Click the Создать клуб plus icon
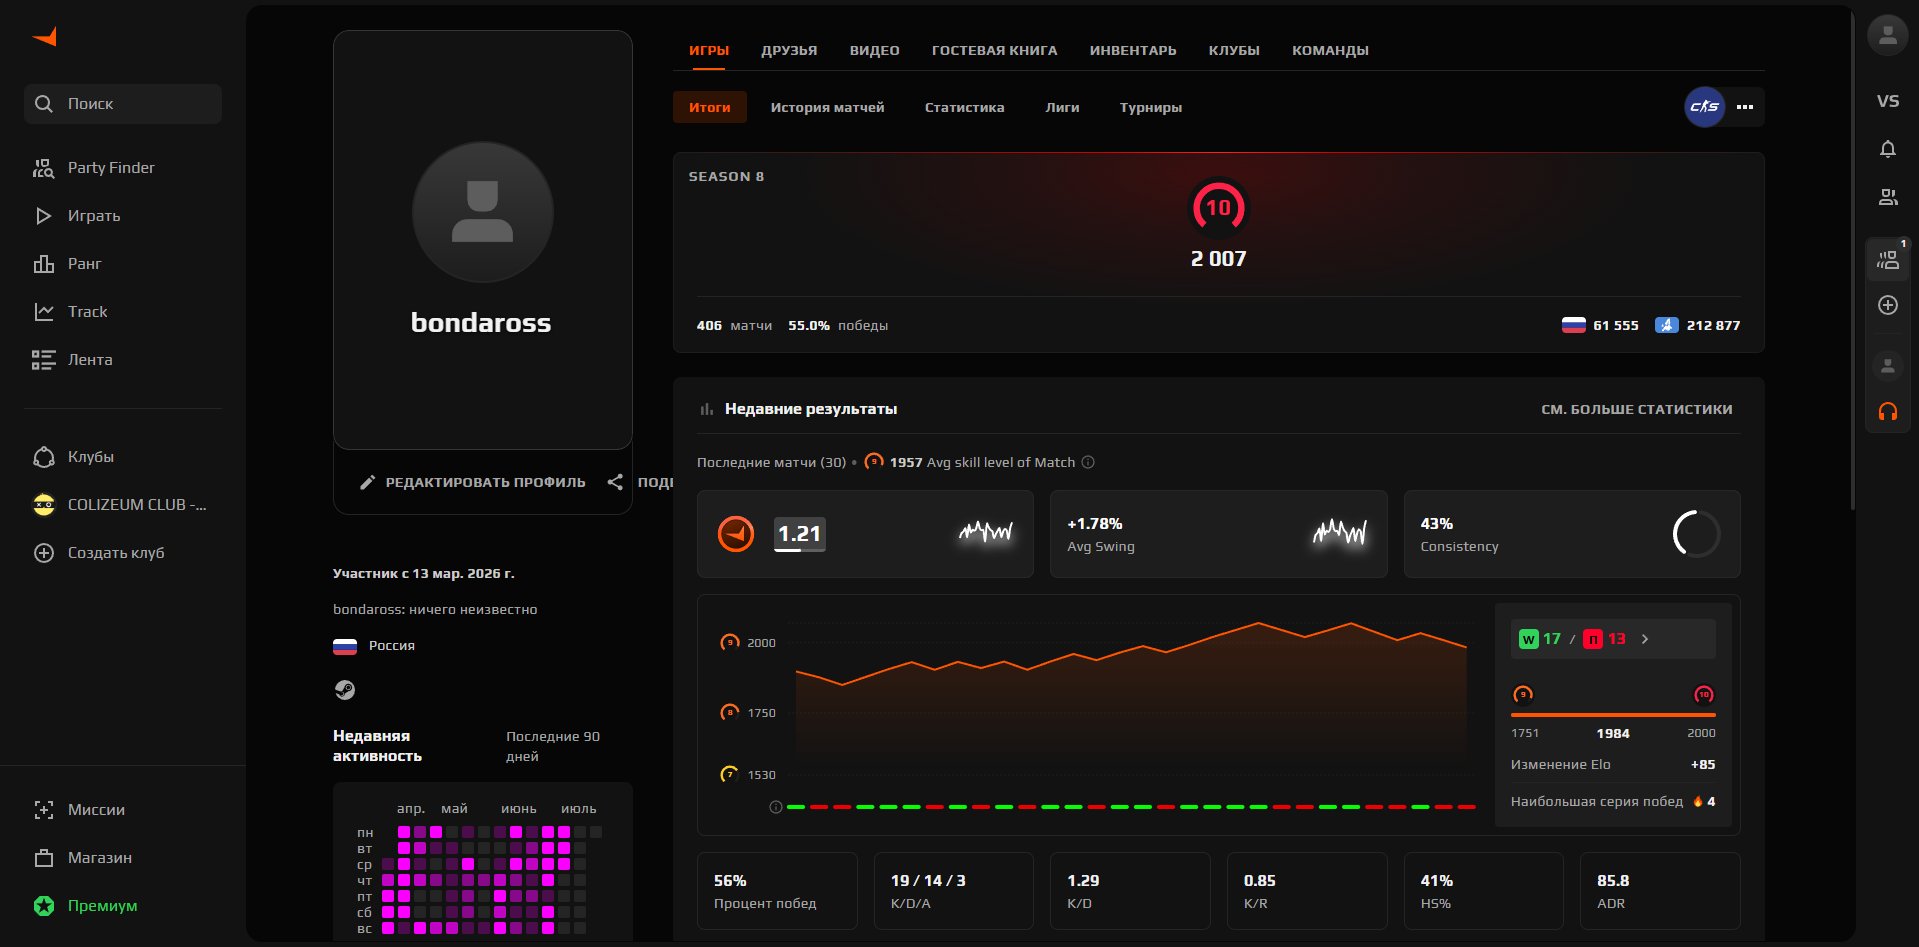Image resolution: width=1919 pixels, height=947 pixels. (44, 553)
